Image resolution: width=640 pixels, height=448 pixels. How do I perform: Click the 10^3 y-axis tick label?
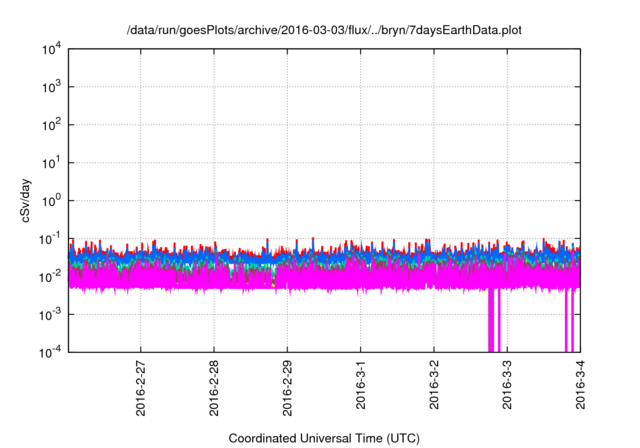(51, 87)
